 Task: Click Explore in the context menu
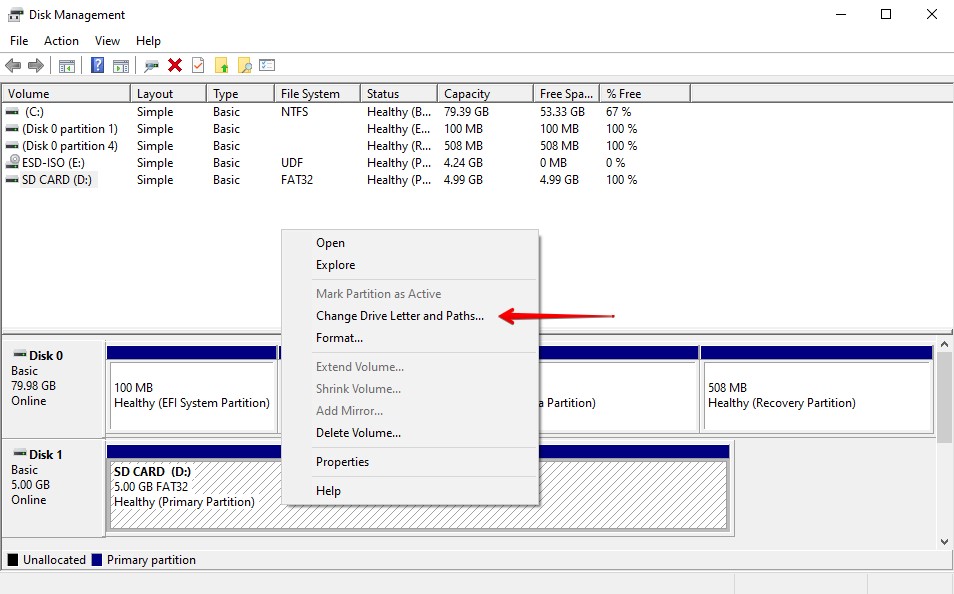[334, 265]
